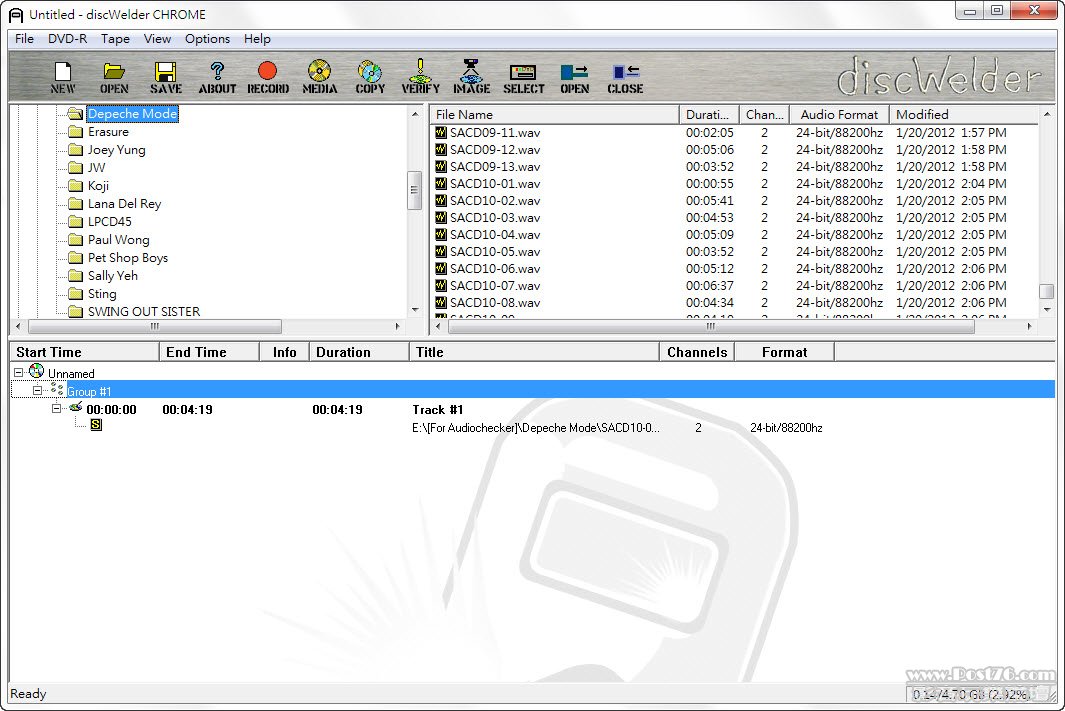Sort files by the File Name column
1065x711 pixels.
[x=554, y=115]
